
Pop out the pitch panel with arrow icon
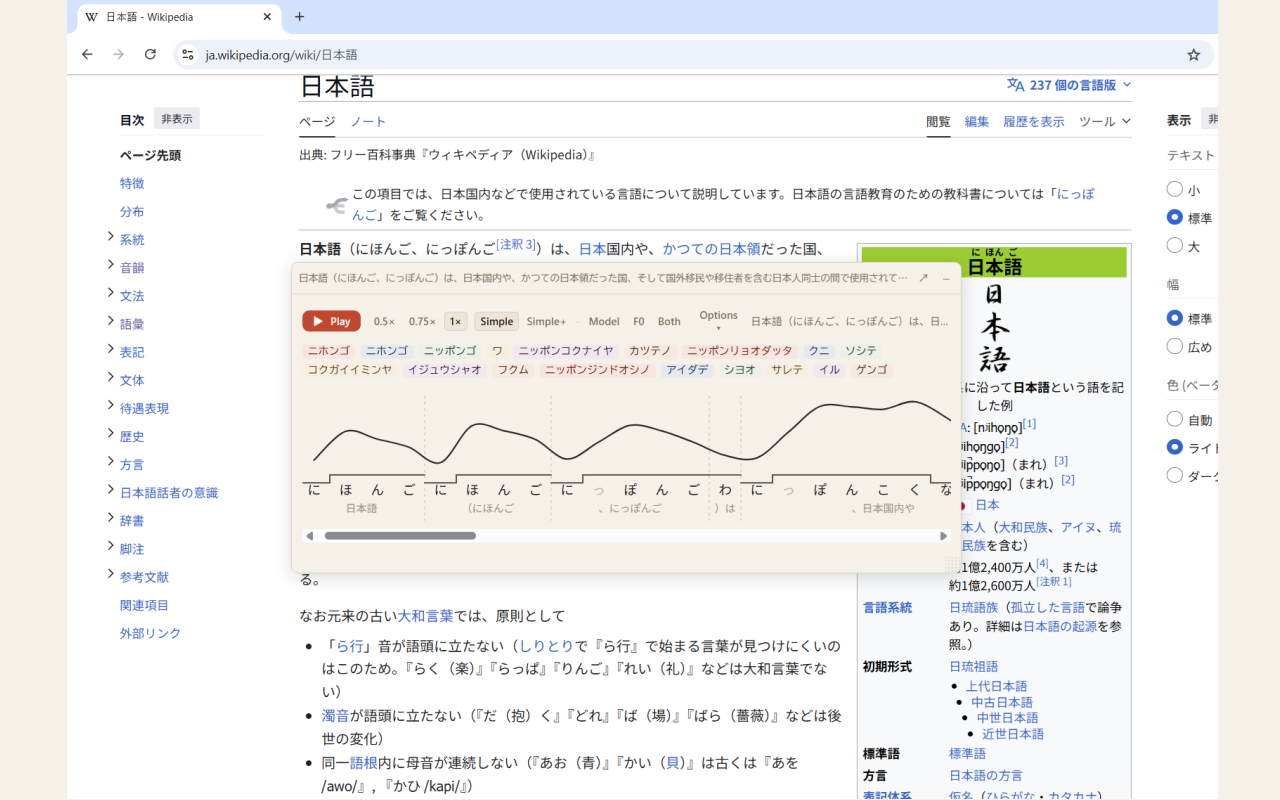click(923, 278)
